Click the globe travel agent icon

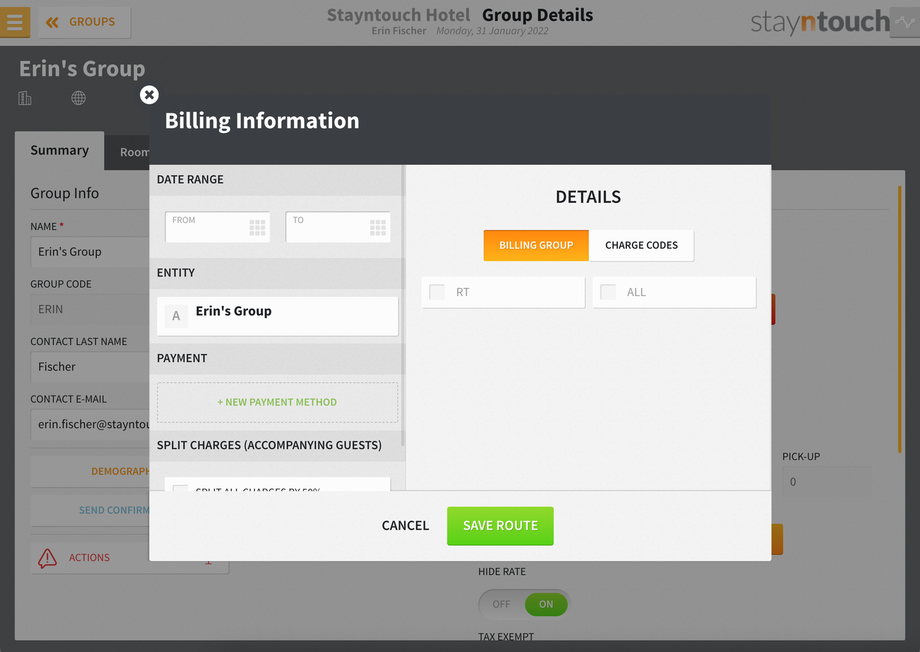click(x=79, y=98)
